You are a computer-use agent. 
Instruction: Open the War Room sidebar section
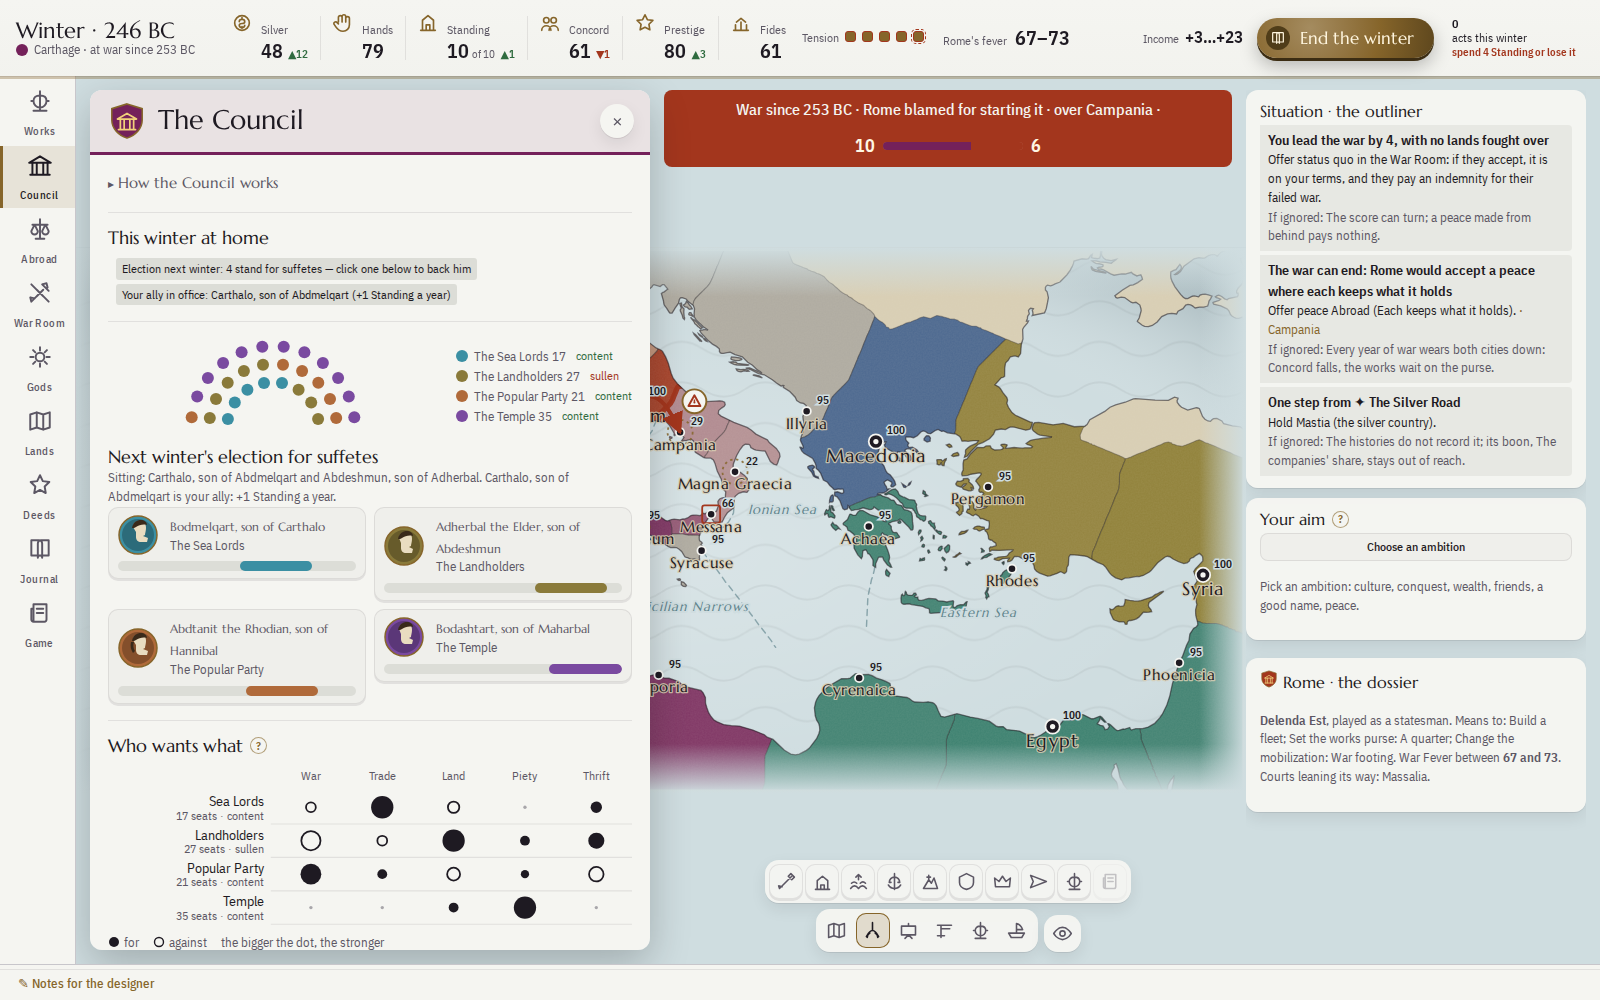[x=39, y=304]
